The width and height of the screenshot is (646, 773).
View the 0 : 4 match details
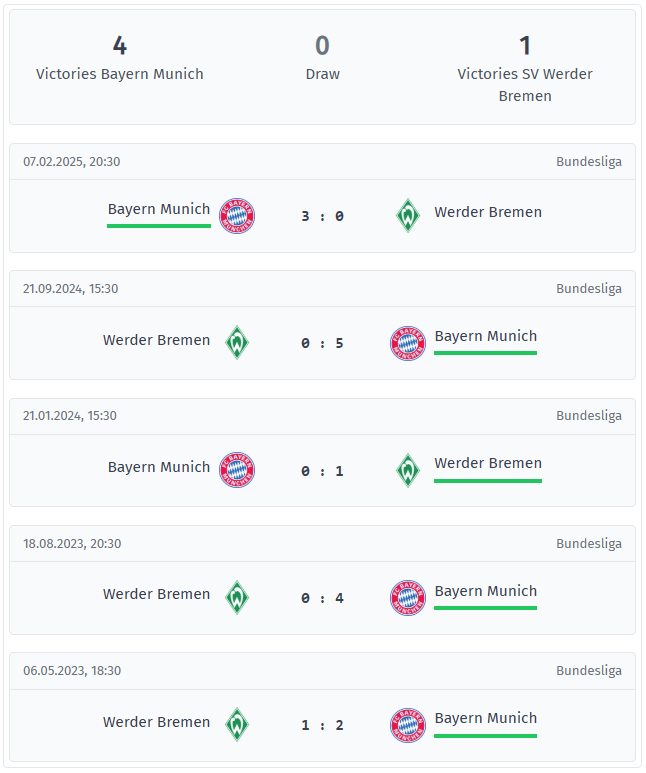[x=322, y=598]
